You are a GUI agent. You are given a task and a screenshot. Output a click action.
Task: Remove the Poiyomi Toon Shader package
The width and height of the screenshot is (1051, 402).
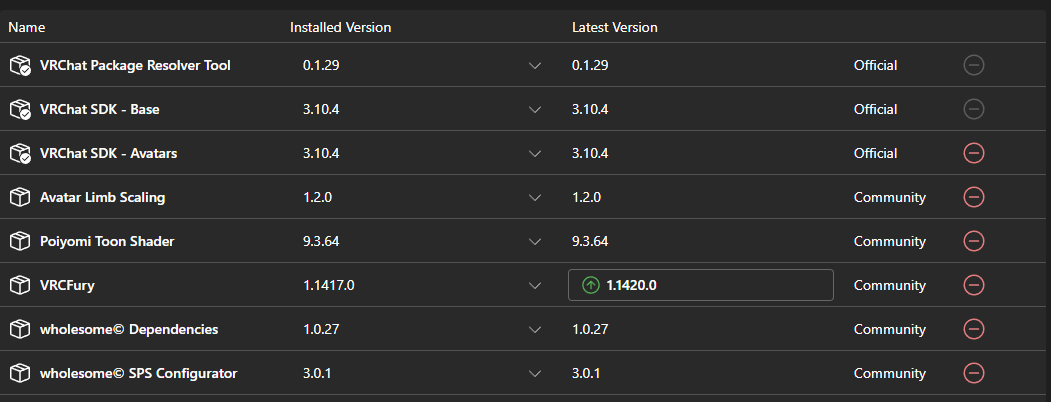click(x=973, y=241)
